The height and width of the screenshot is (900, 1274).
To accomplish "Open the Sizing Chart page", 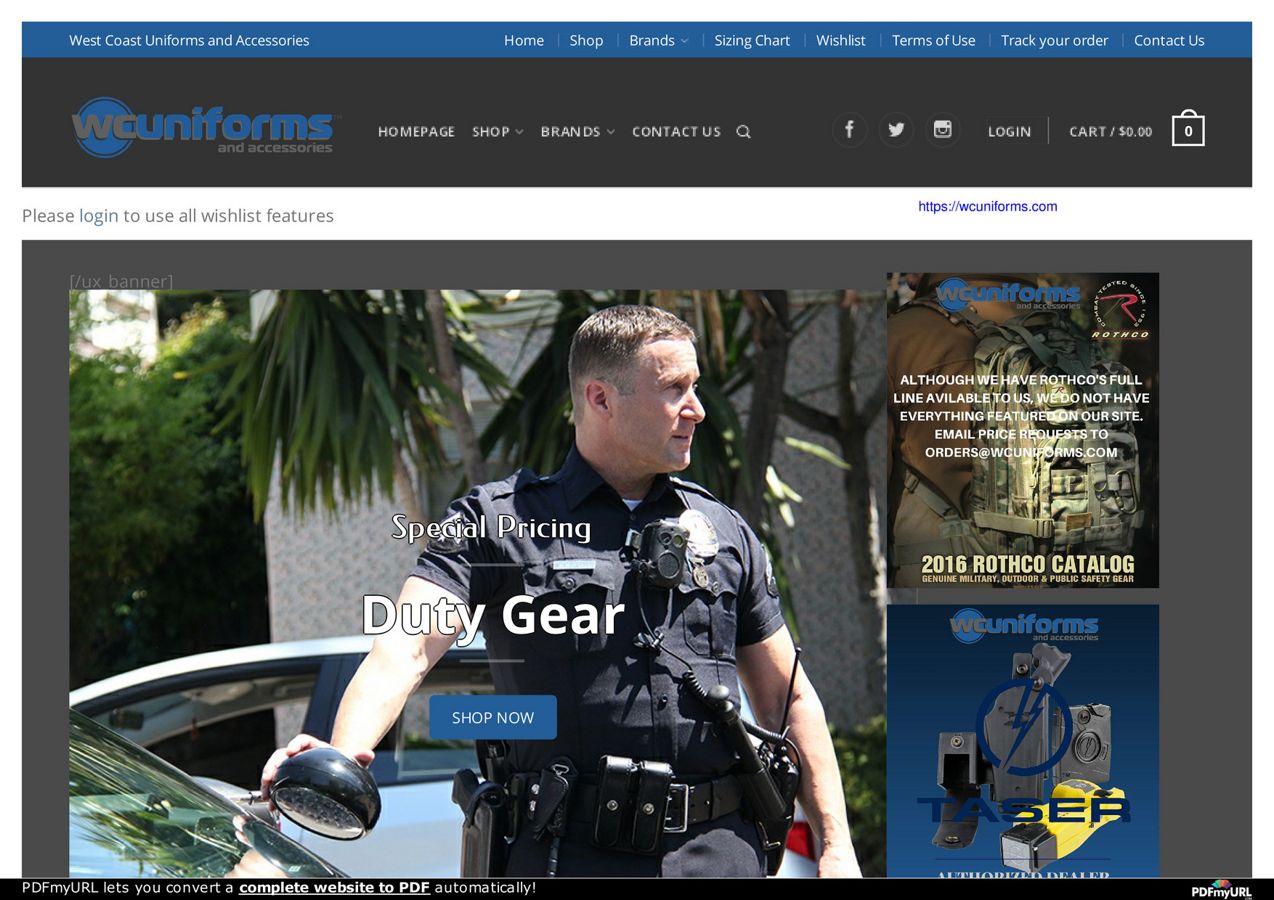I will 752,40.
